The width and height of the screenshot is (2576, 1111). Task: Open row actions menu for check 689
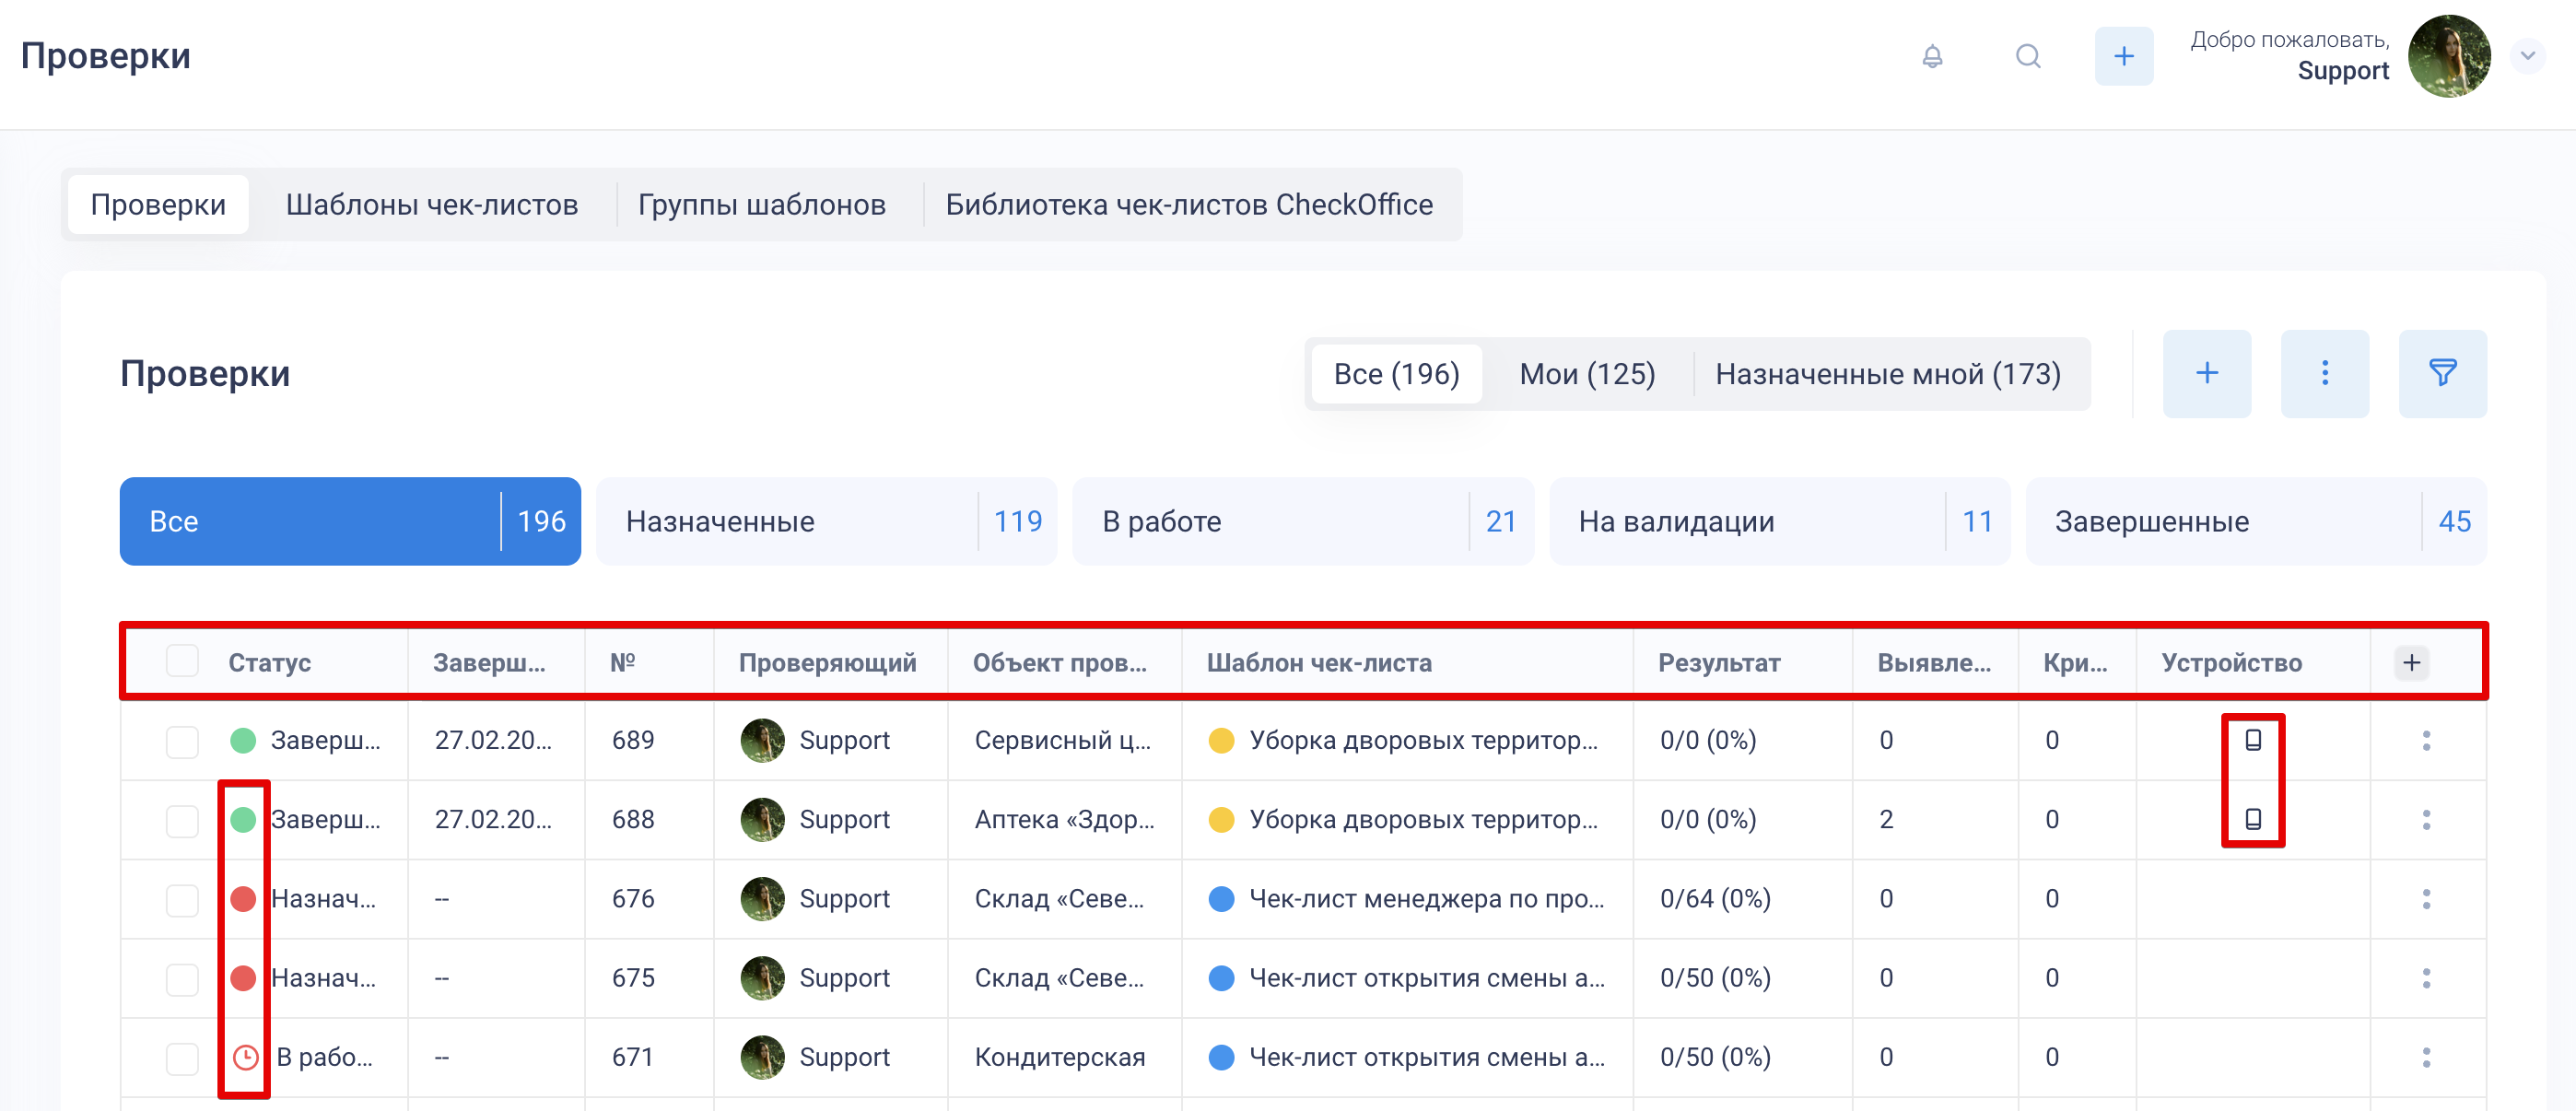point(2425,740)
